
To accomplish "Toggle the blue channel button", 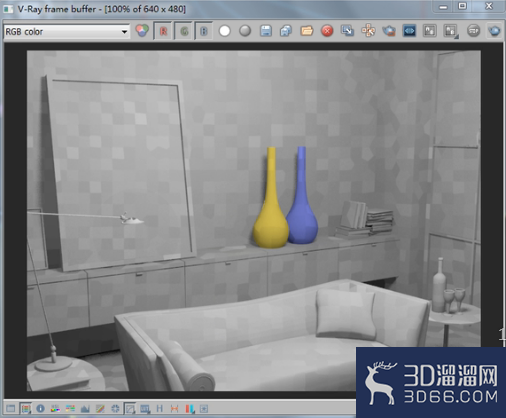I will [x=204, y=31].
